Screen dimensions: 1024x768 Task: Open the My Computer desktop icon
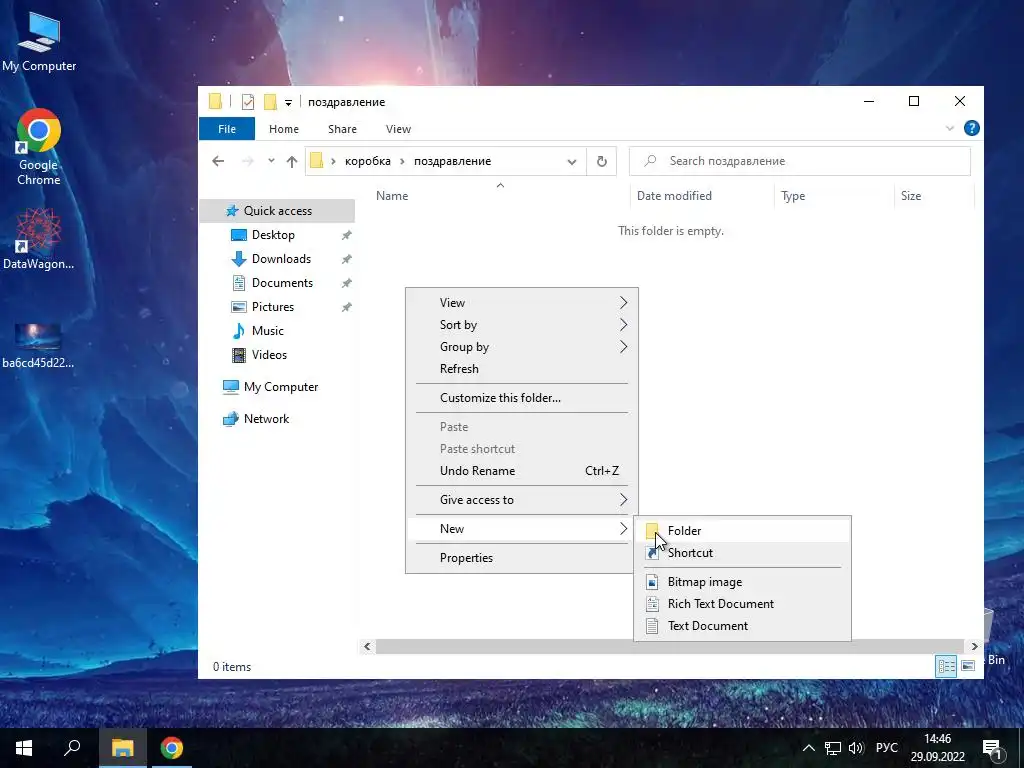(x=39, y=42)
